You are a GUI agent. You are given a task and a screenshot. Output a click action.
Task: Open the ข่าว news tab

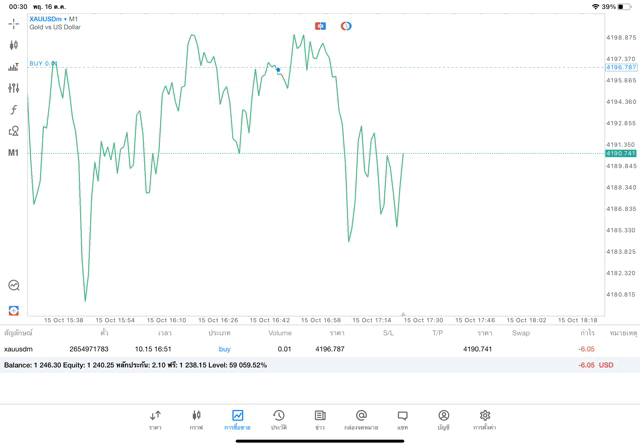320,419
